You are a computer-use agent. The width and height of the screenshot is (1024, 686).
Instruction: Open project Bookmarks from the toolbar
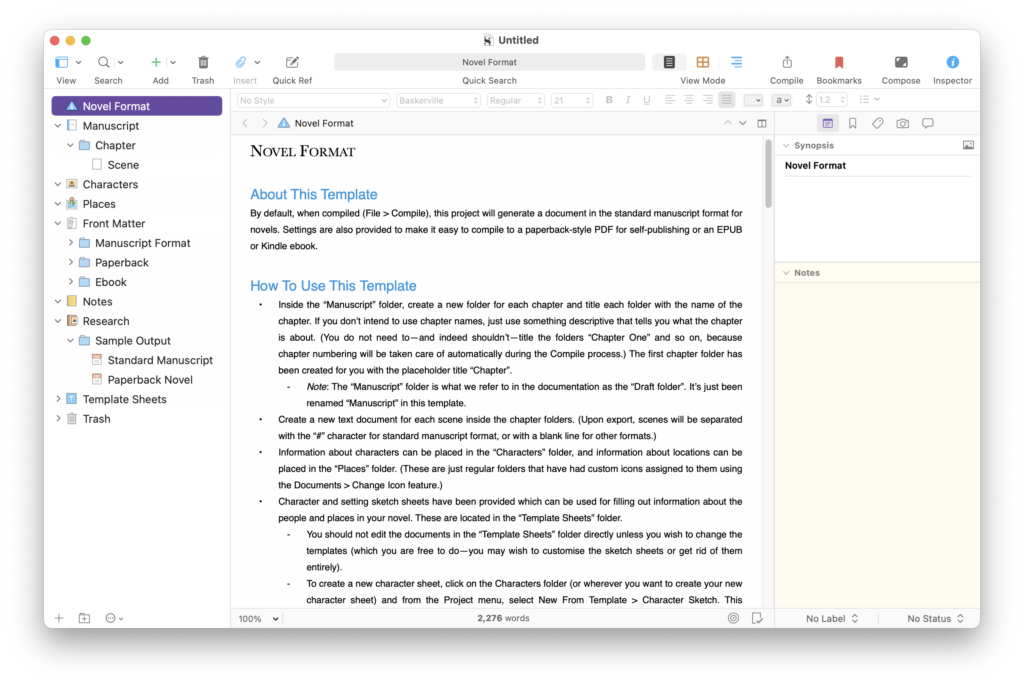(839, 62)
